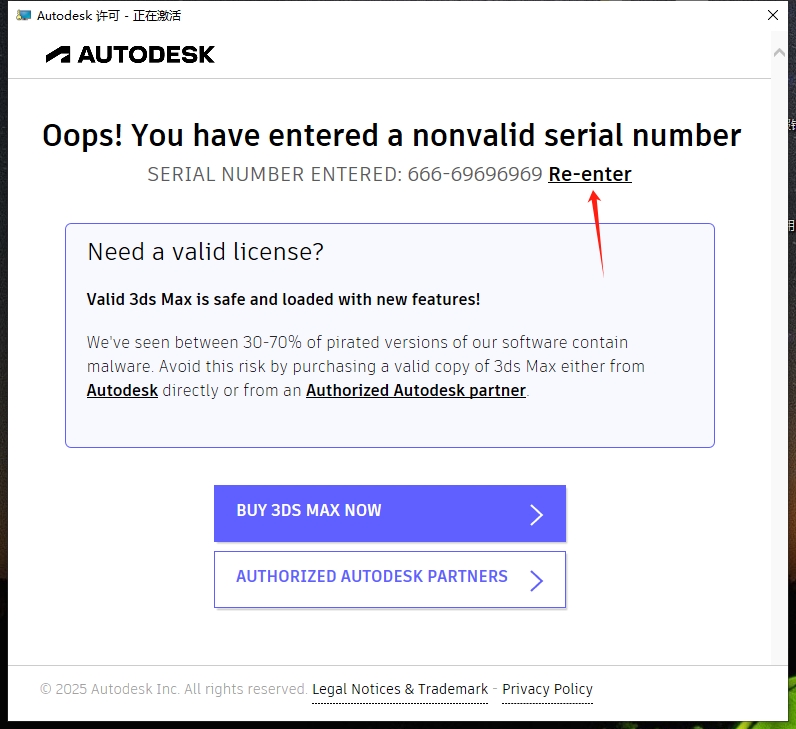Screen dimensions: 796x729
Task: Open the Authorized Autodesk partner paragraph link
Action: 415,390
